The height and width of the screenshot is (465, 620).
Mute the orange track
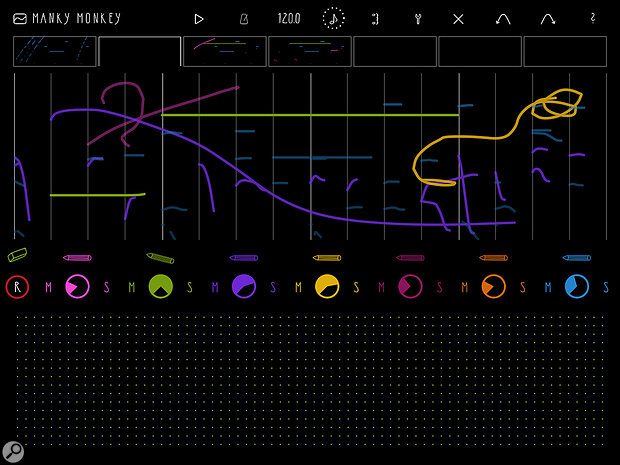[x=465, y=287]
